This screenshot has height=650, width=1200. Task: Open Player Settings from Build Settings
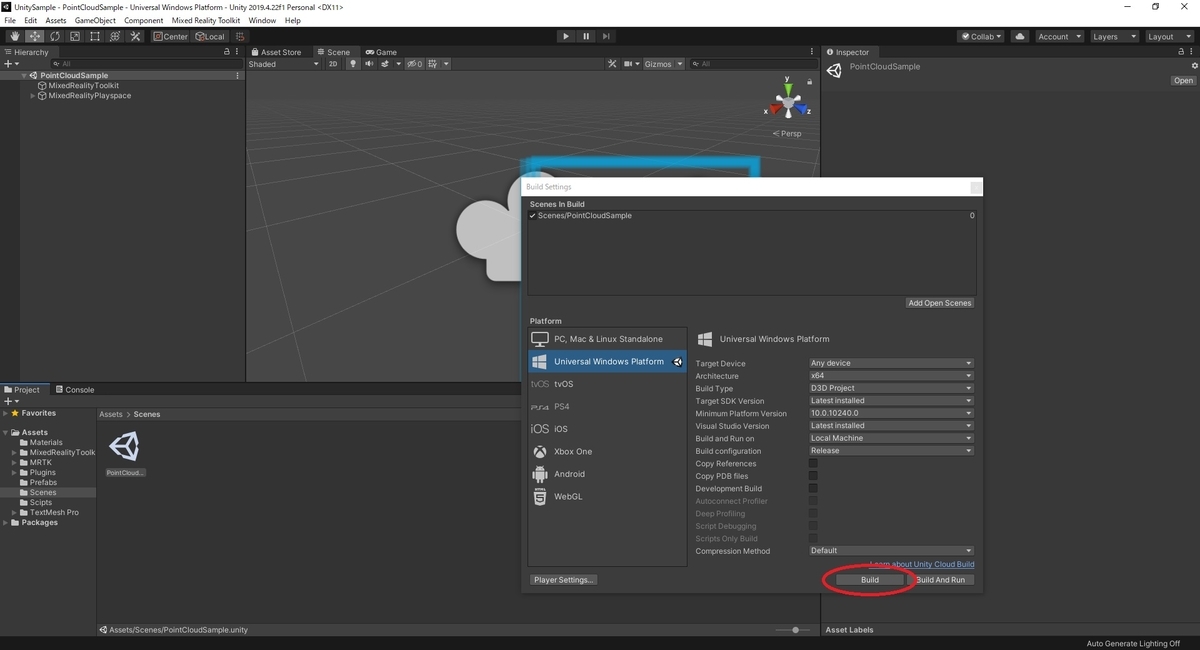coord(564,580)
